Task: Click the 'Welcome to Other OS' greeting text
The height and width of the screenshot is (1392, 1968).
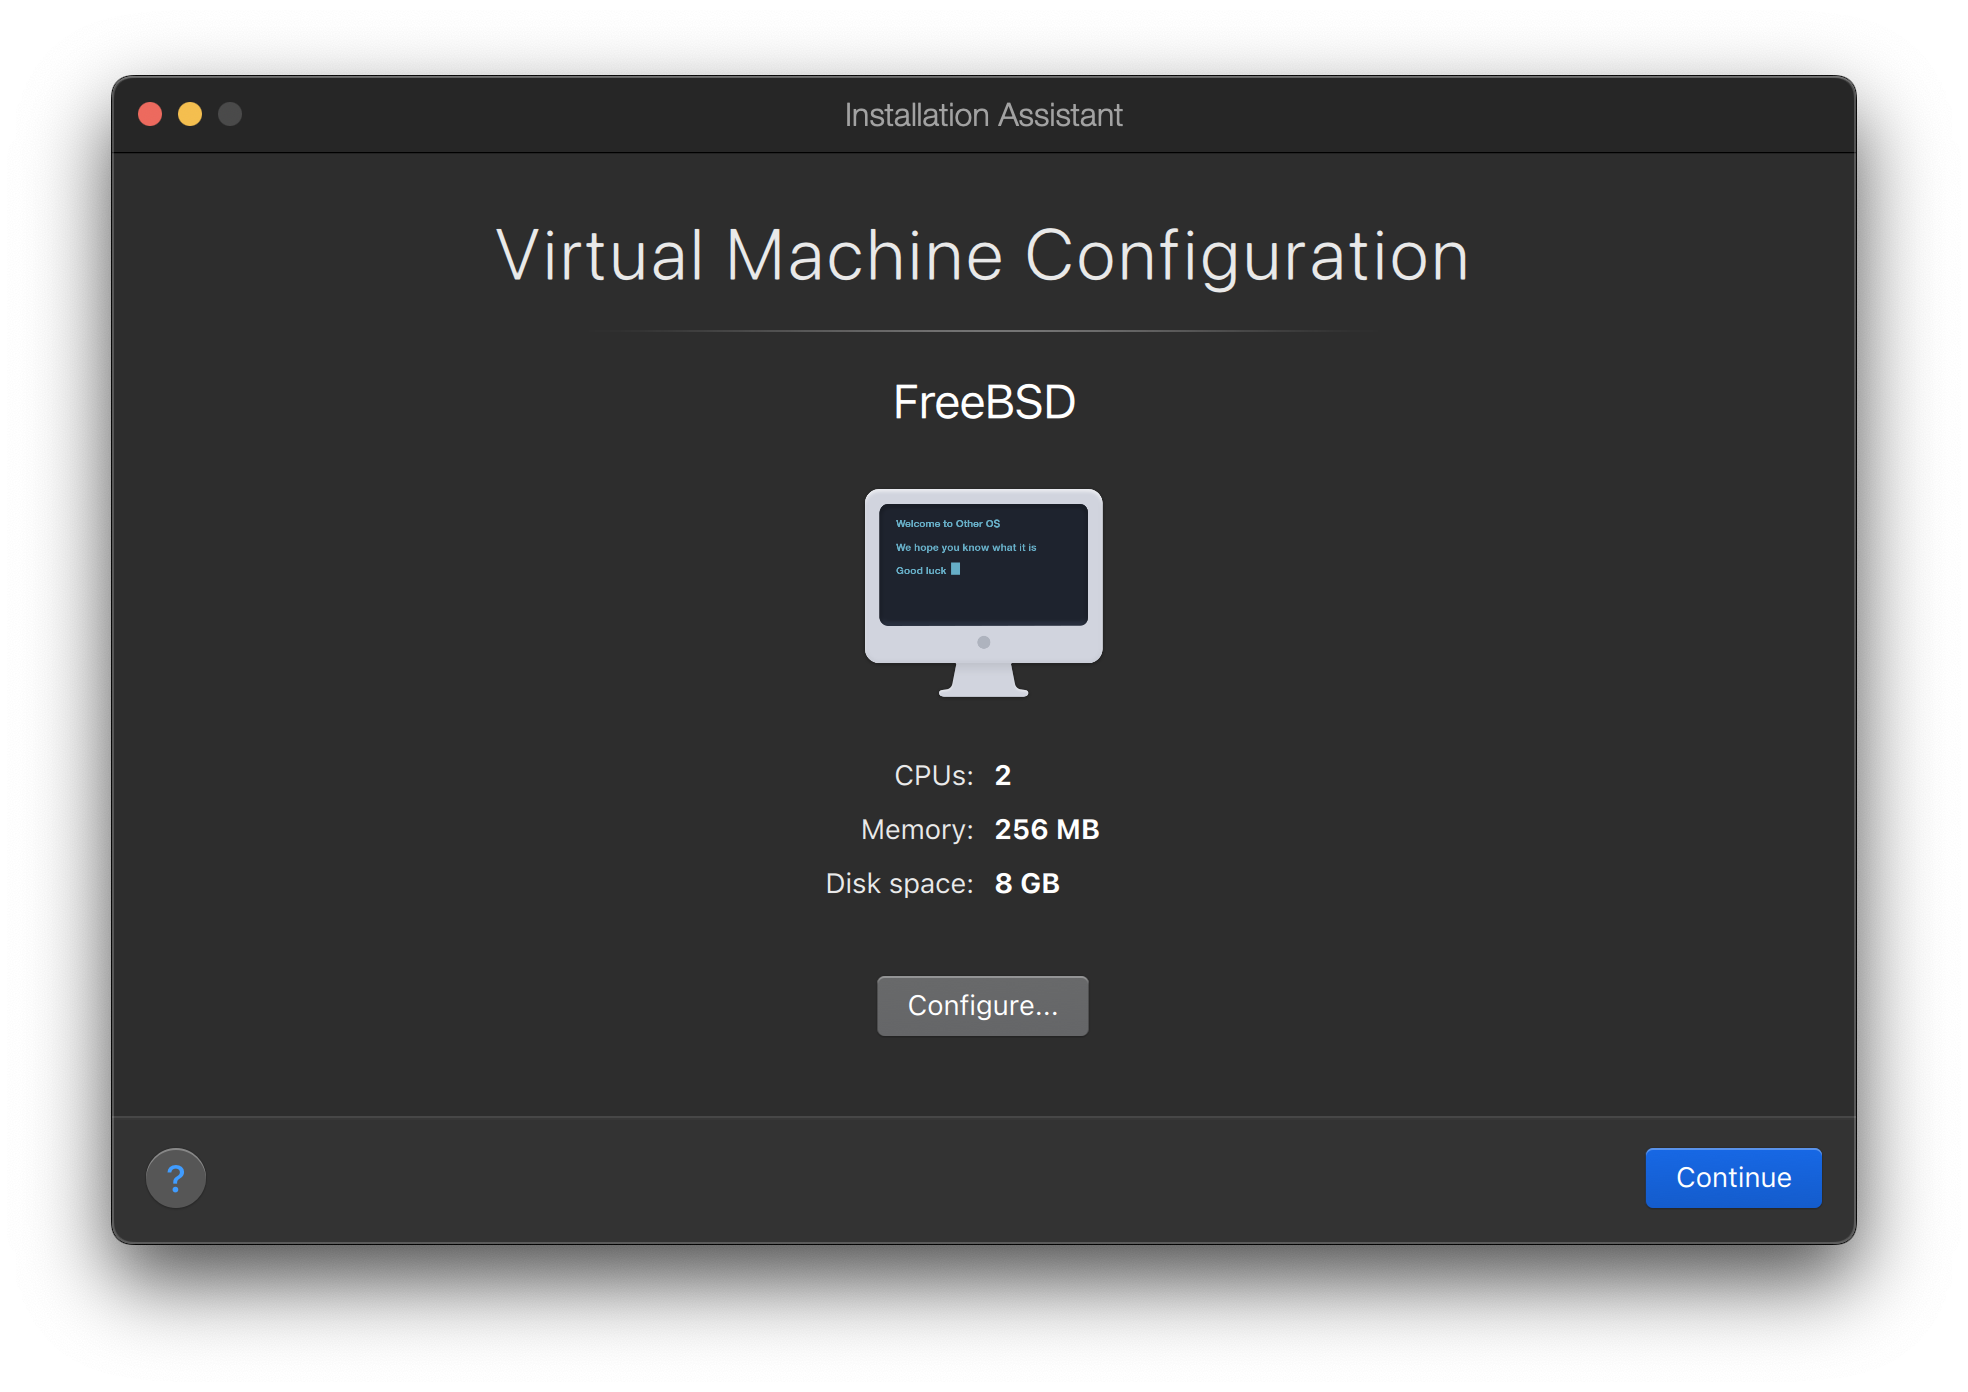Action: (x=947, y=522)
